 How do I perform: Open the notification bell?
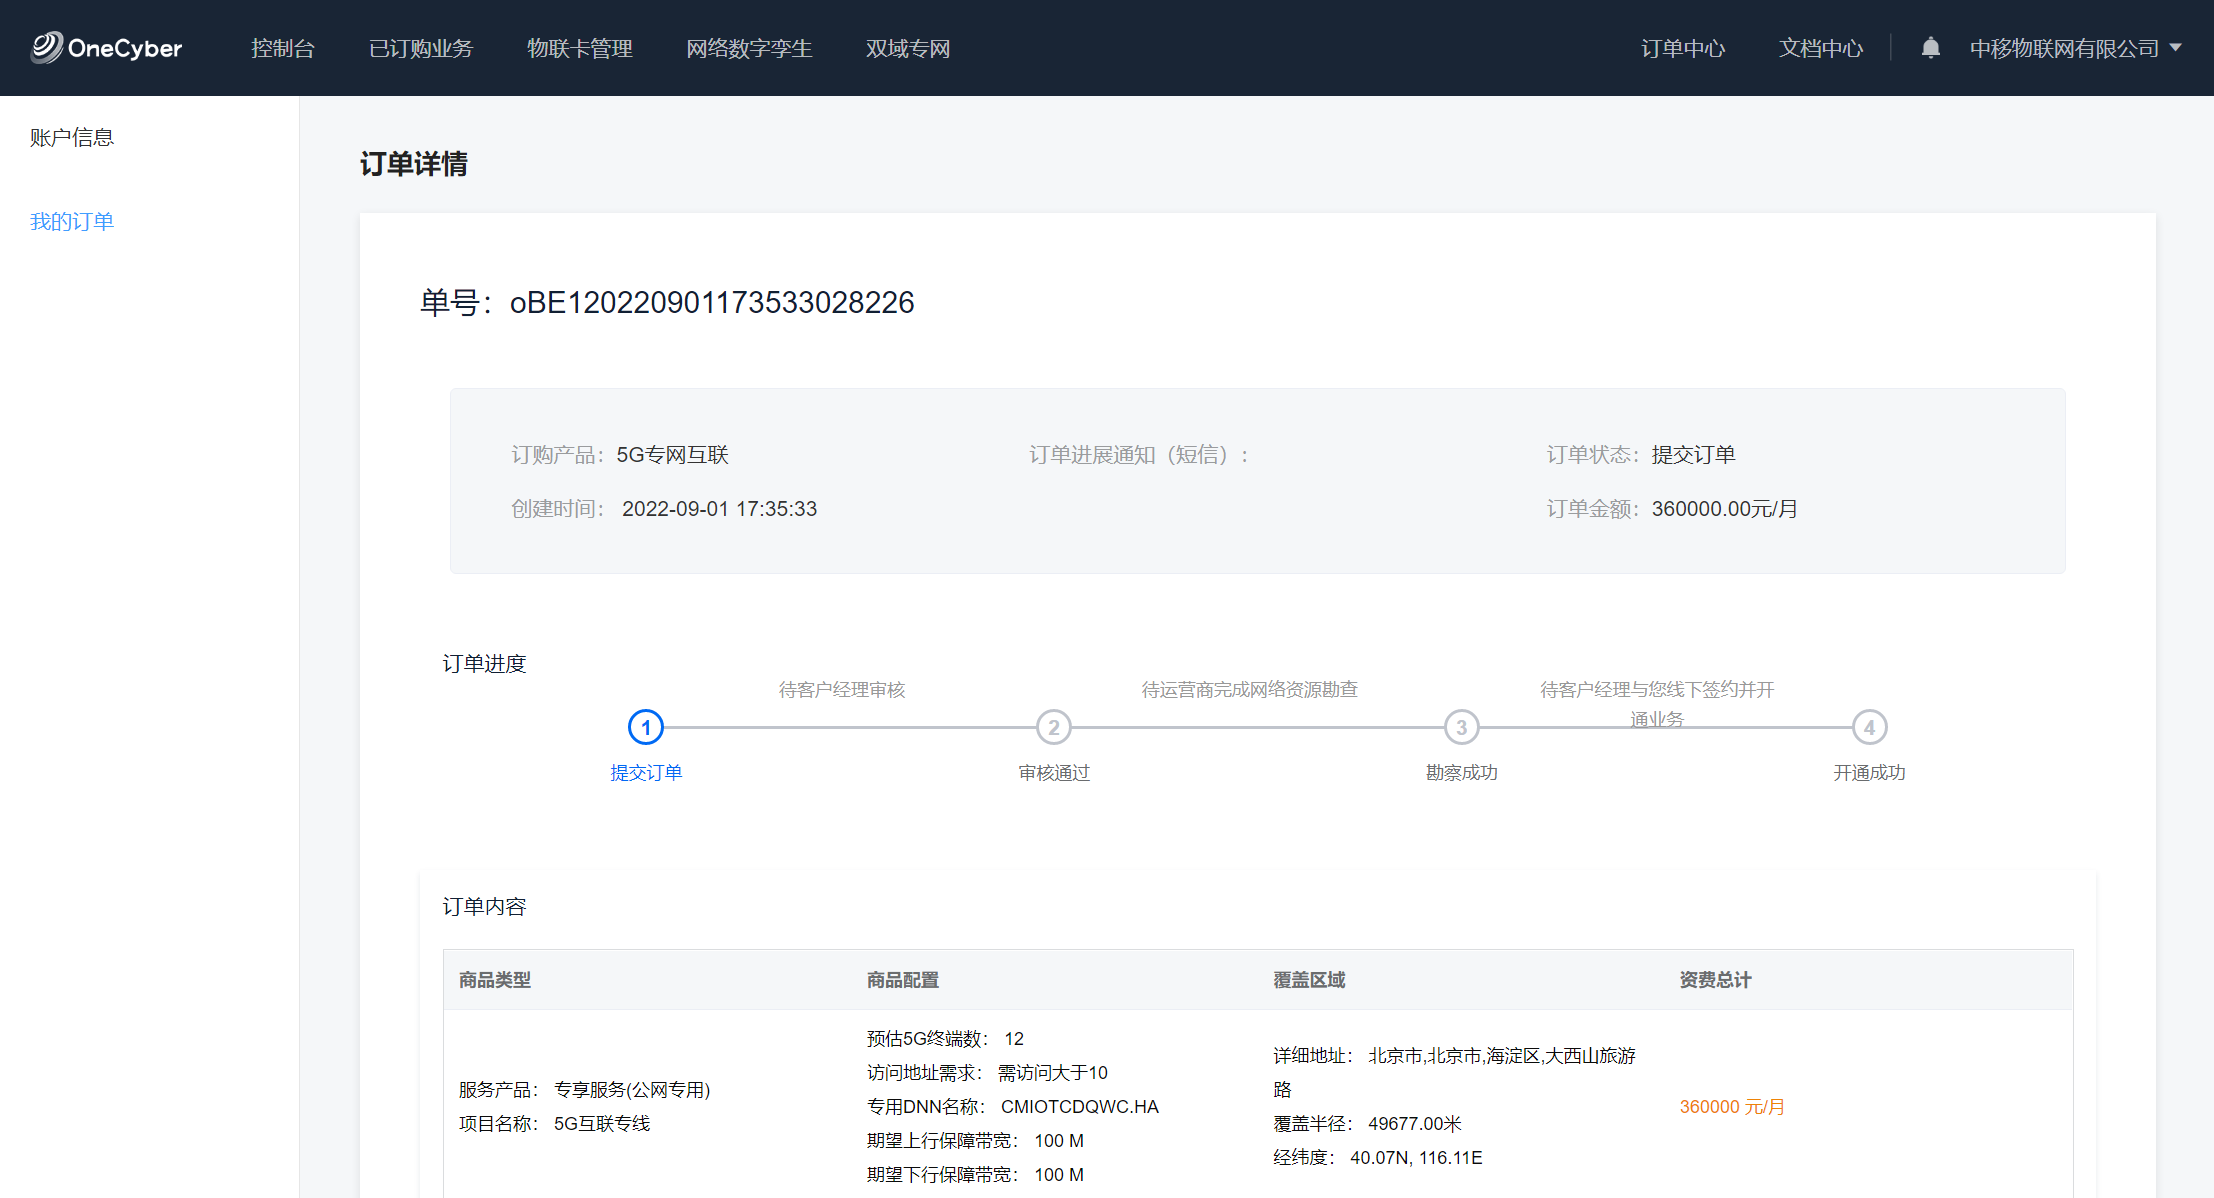[1930, 48]
